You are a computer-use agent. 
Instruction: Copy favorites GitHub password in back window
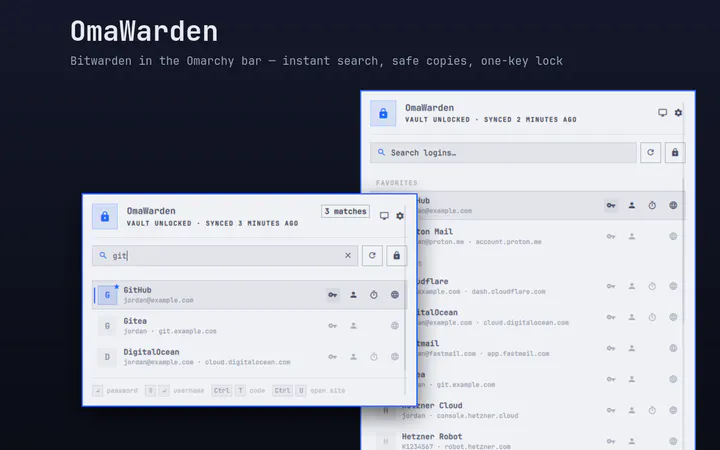point(611,206)
